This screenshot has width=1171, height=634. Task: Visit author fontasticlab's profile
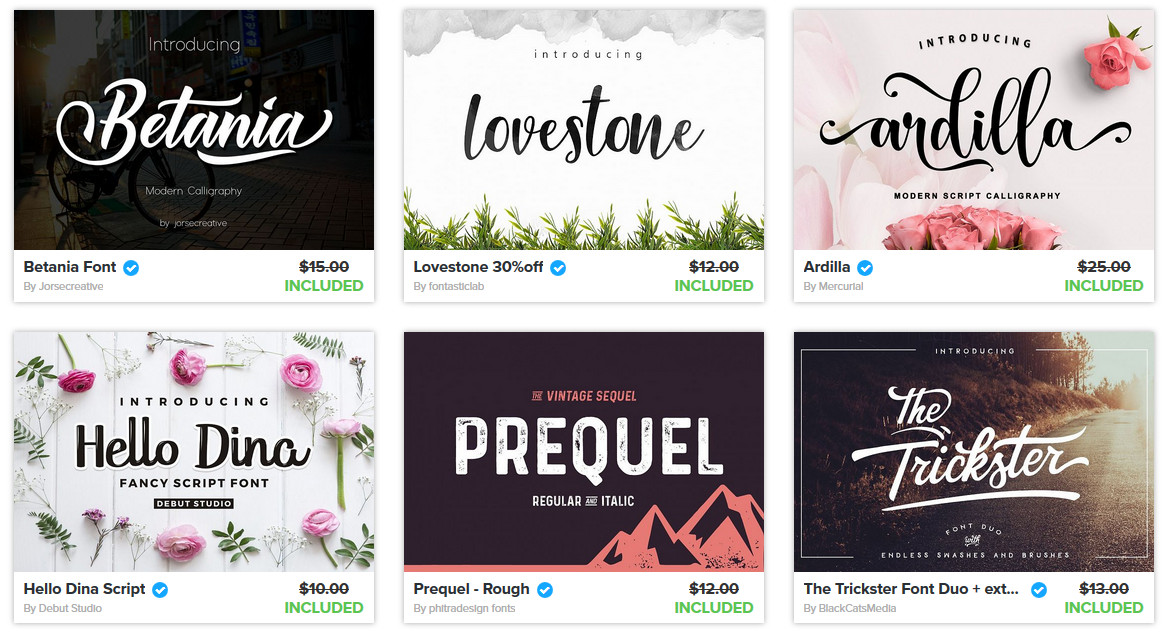point(449,286)
